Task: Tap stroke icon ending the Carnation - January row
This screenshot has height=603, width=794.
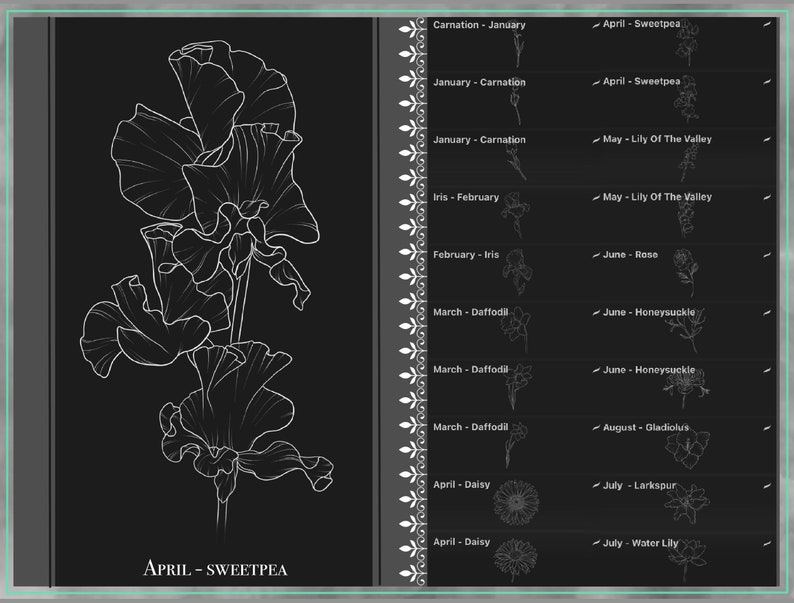Action: pos(597,24)
